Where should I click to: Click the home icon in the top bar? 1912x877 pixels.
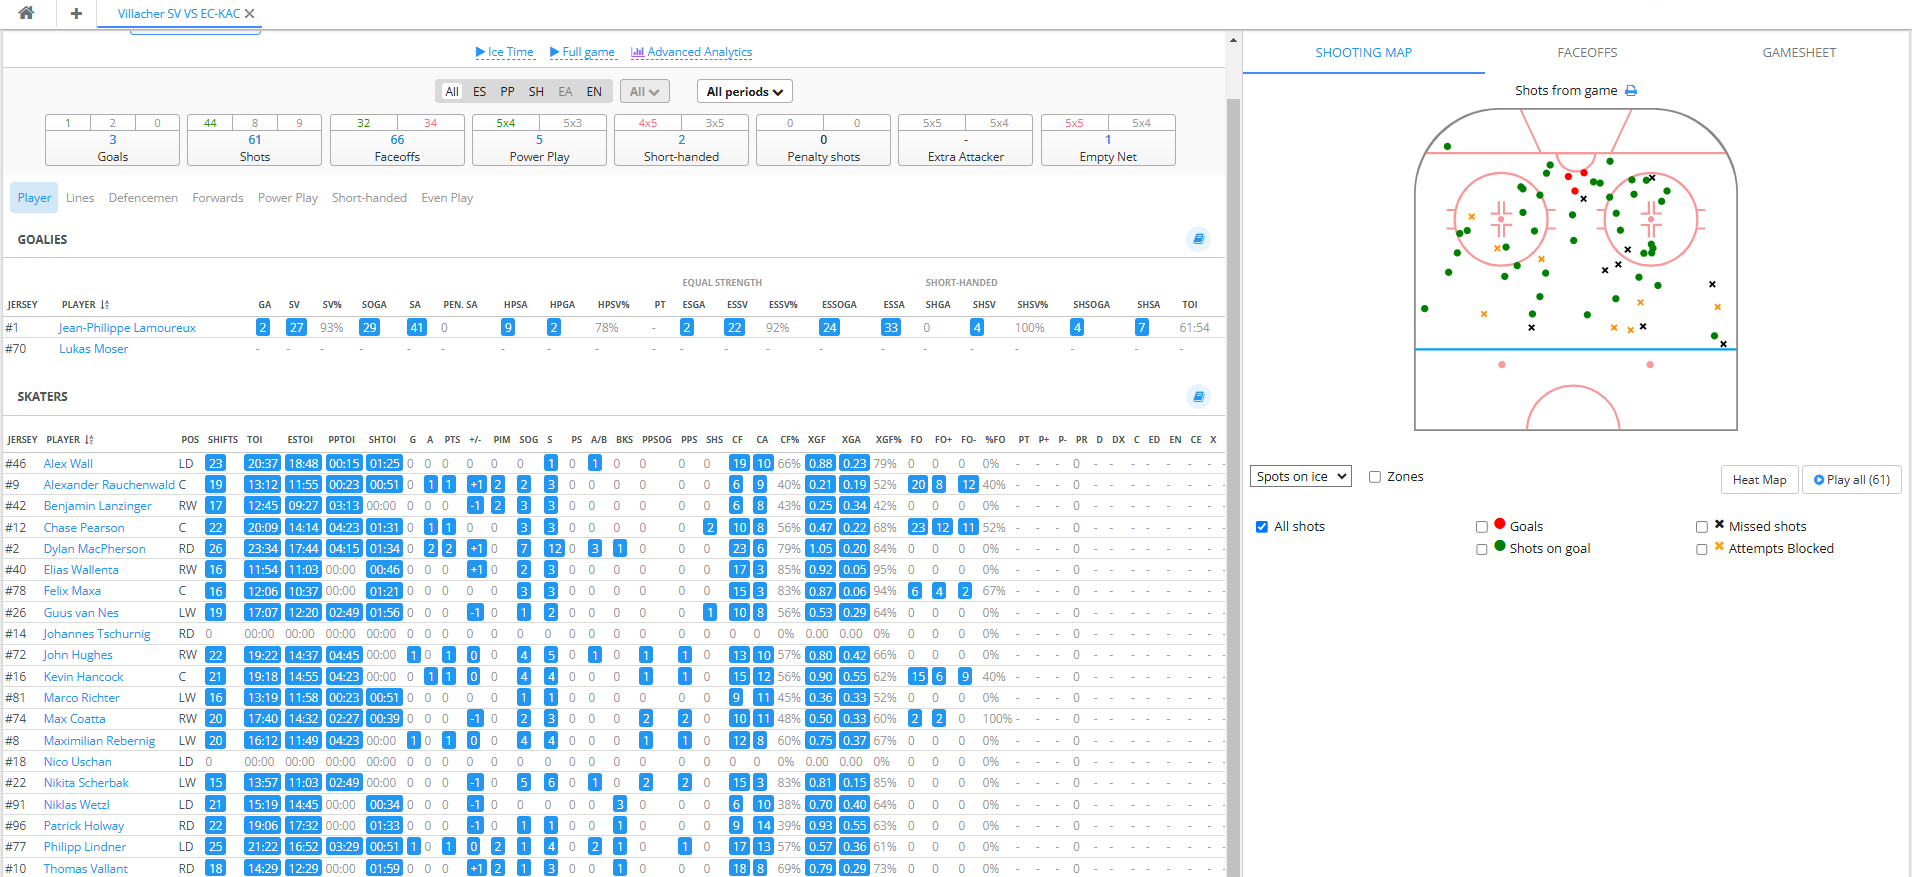pyautogui.click(x=26, y=13)
